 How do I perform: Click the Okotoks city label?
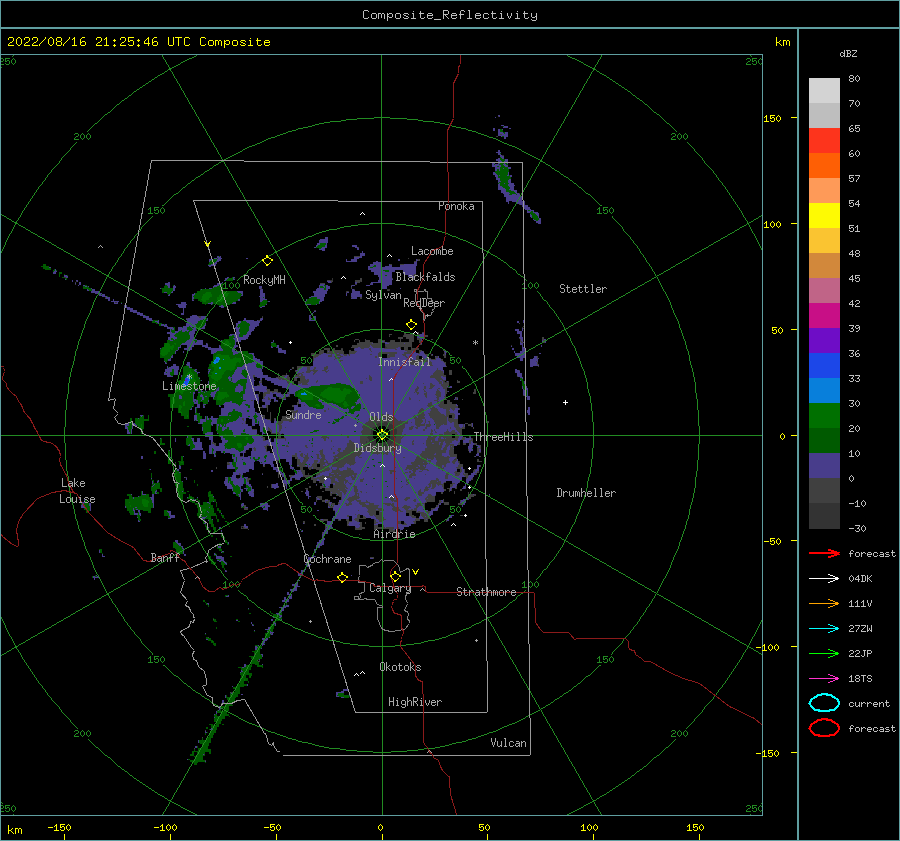[x=400, y=667]
